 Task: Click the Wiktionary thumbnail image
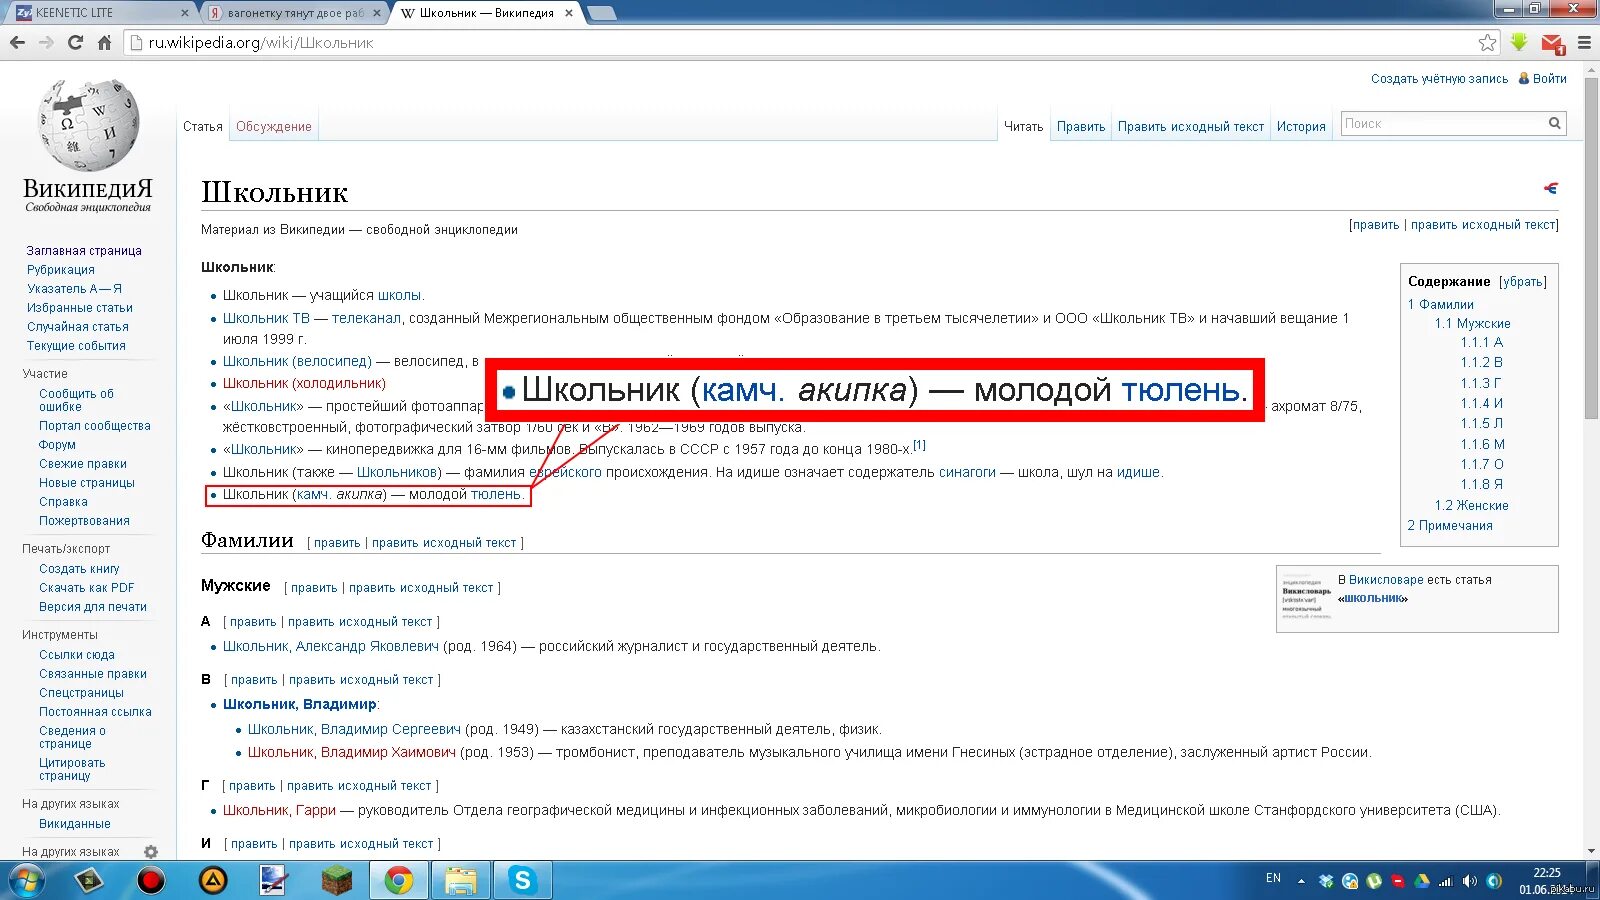1306,599
